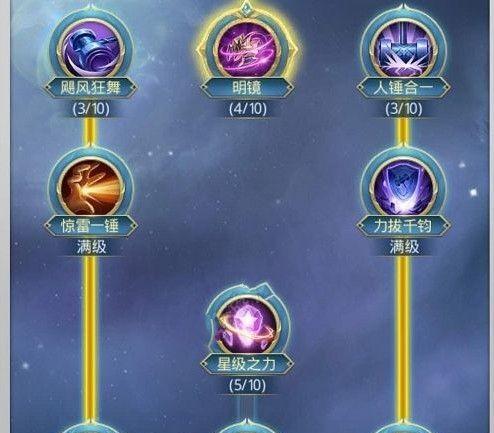This screenshot has width=494, height=433.
Task: Click the 力拔千钧 name plate
Action: point(403,226)
